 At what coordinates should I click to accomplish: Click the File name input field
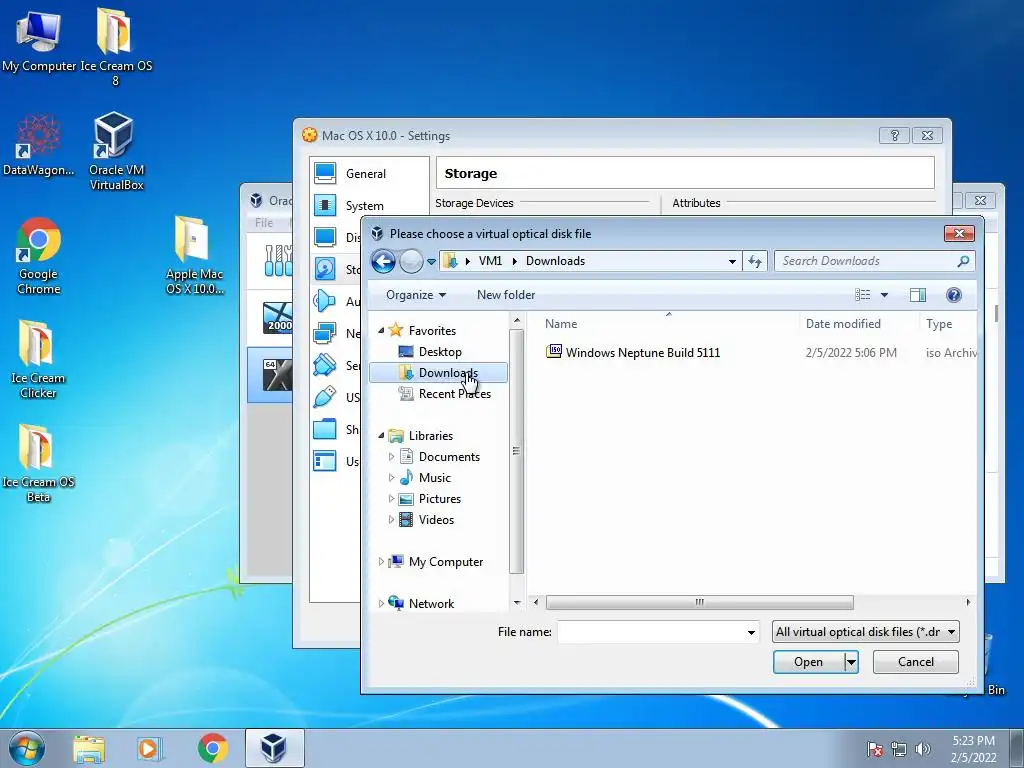pos(651,632)
